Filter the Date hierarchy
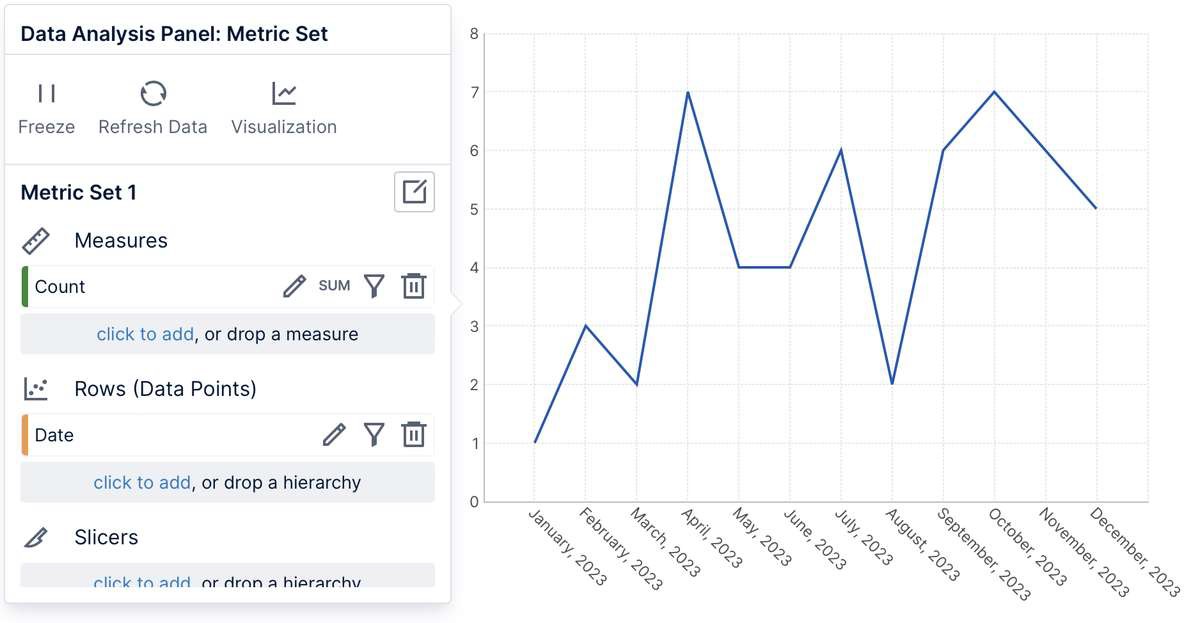 (x=374, y=435)
